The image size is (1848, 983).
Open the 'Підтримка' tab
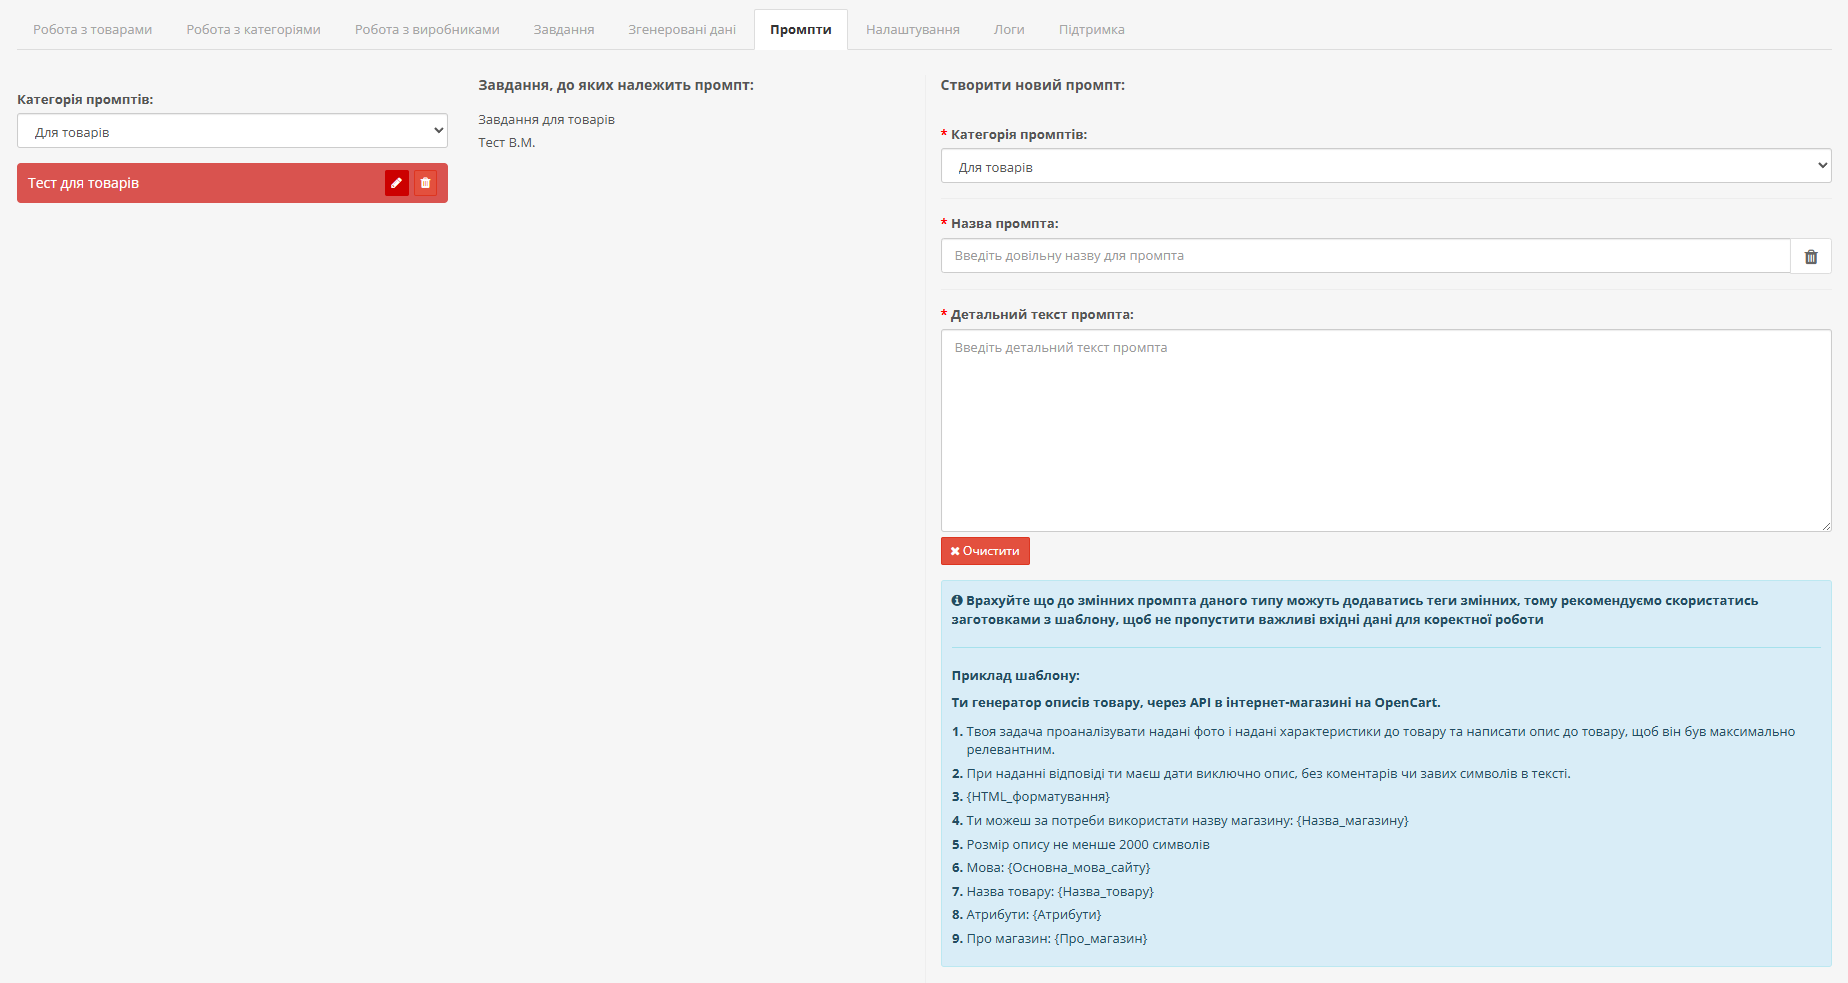coord(1091,30)
